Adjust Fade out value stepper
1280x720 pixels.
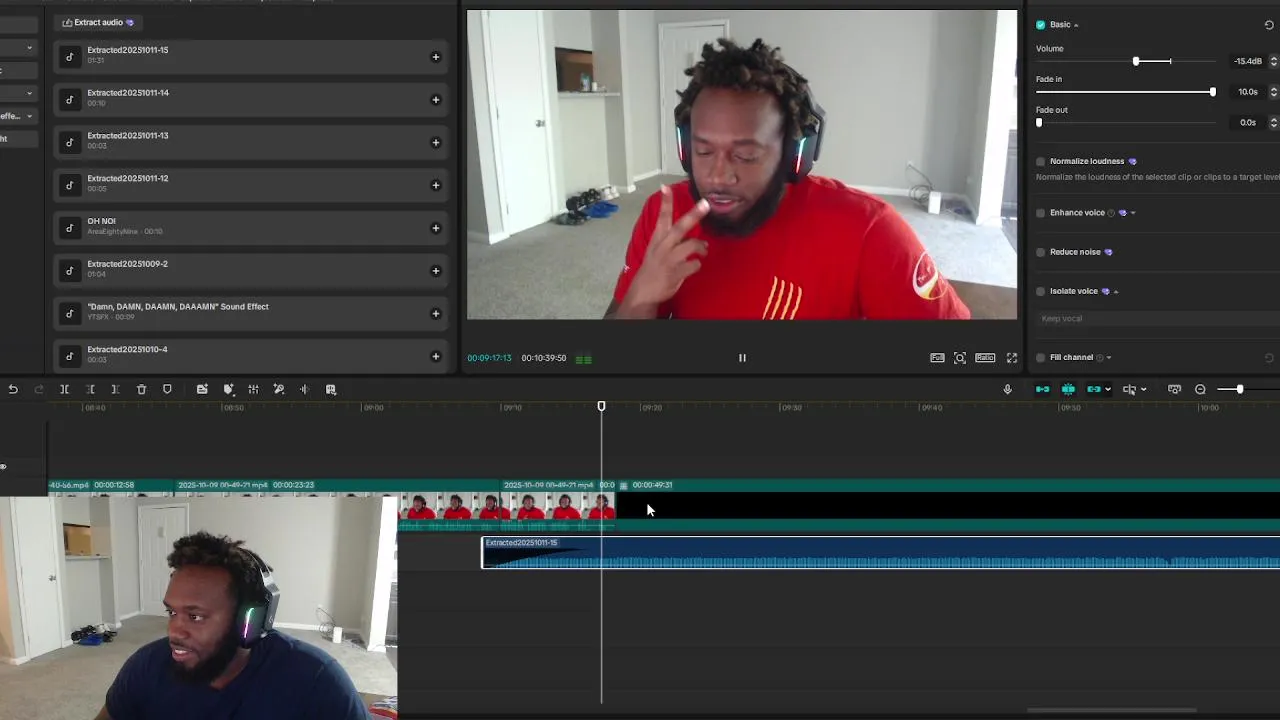1273,122
